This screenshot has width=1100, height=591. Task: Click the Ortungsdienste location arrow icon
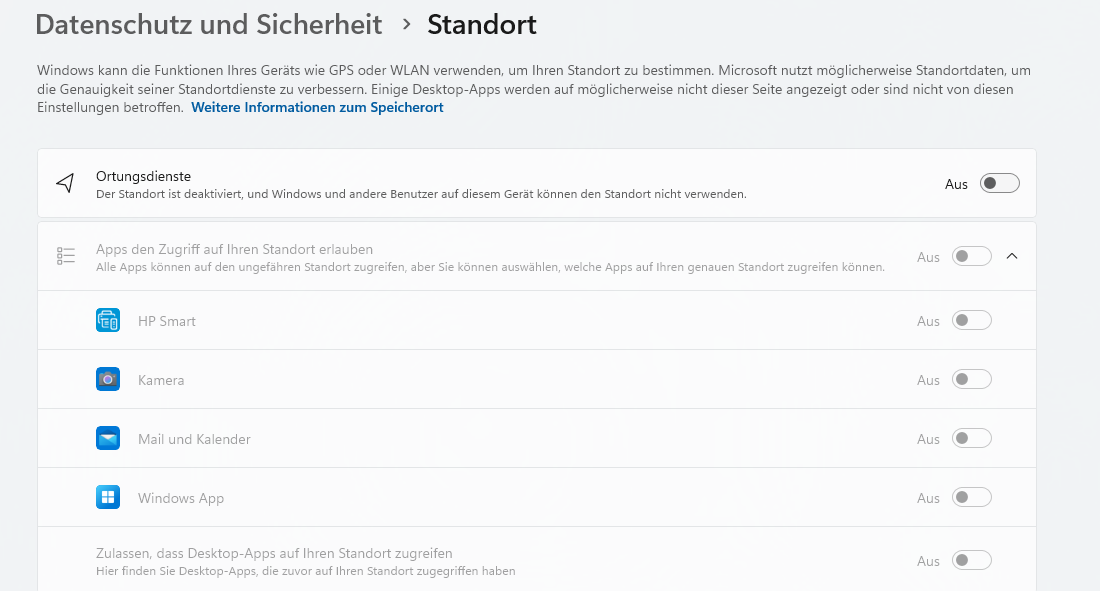[66, 183]
